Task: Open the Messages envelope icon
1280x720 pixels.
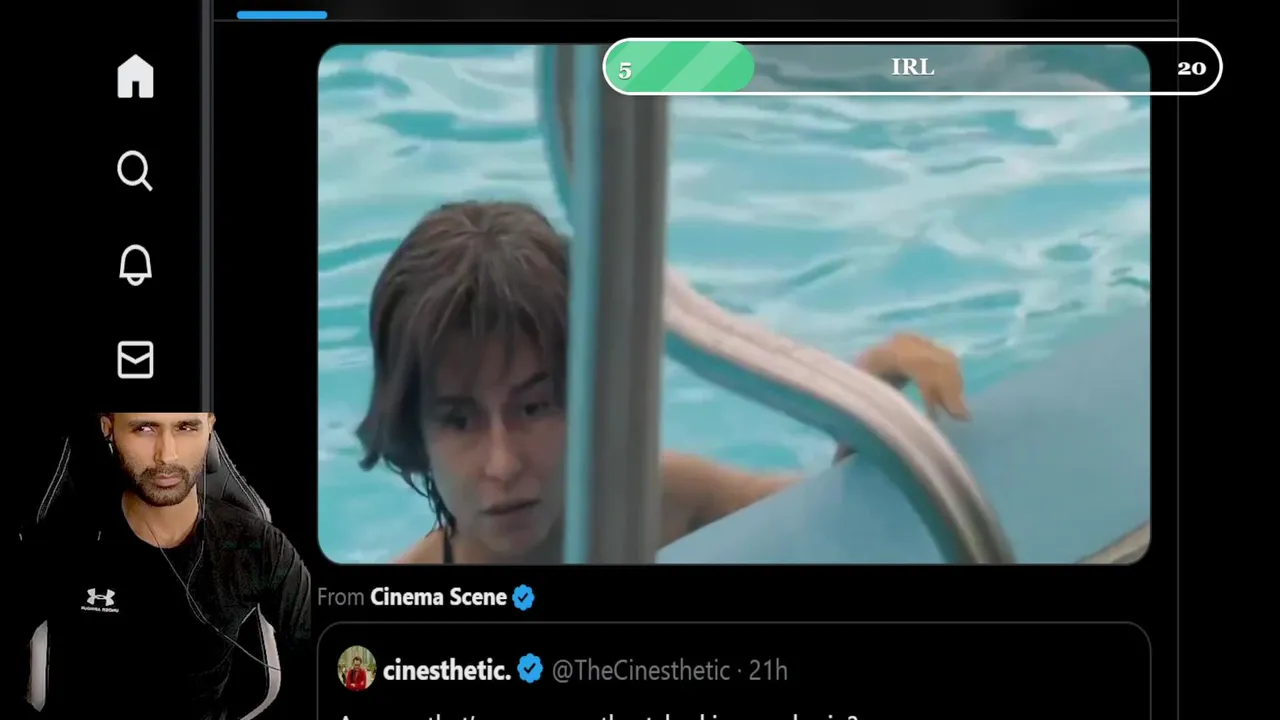Action: [x=135, y=360]
